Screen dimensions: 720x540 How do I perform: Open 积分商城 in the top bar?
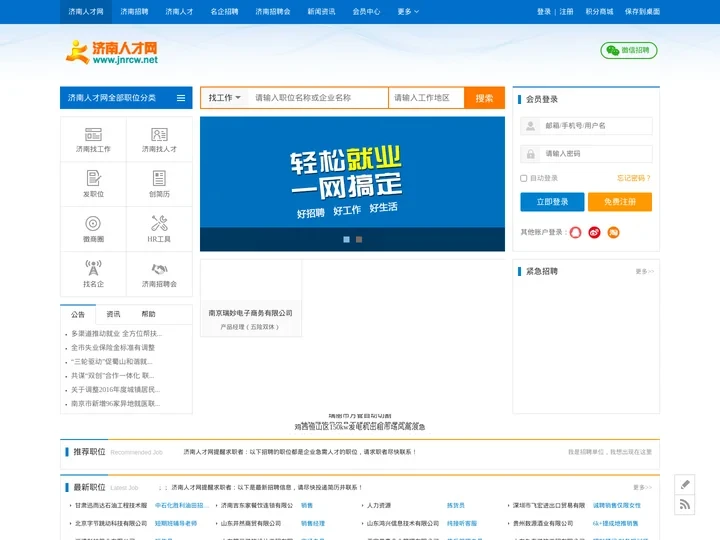pos(599,11)
